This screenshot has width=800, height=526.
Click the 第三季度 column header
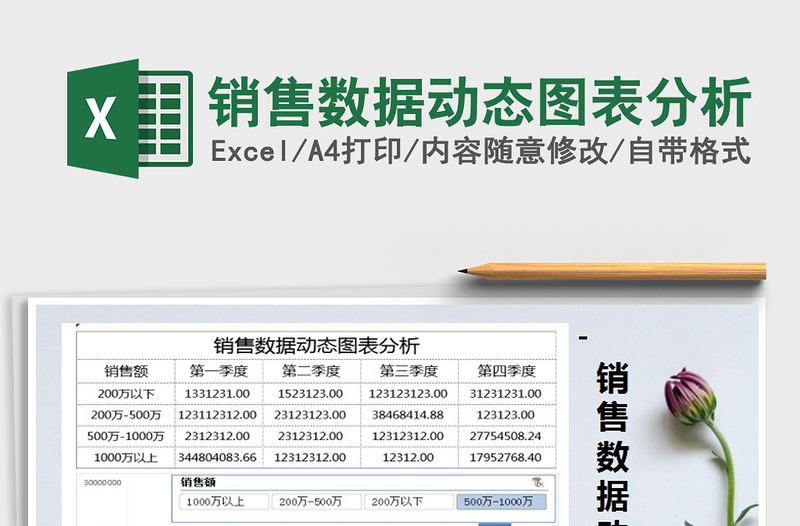[409, 371]
